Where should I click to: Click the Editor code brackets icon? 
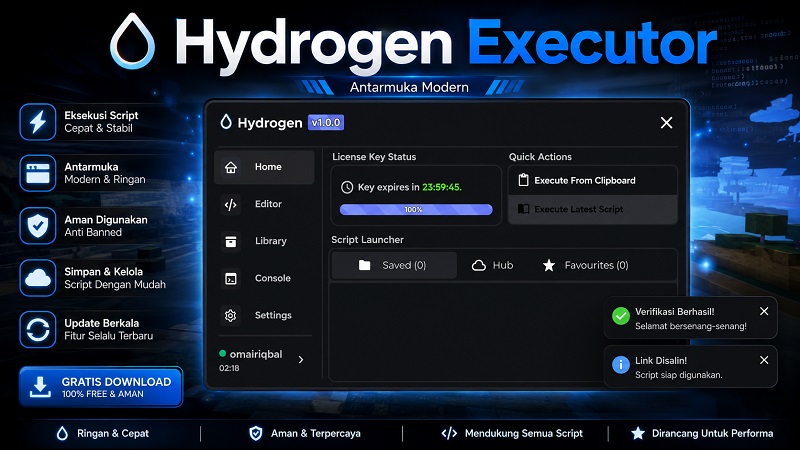(231, 205)
